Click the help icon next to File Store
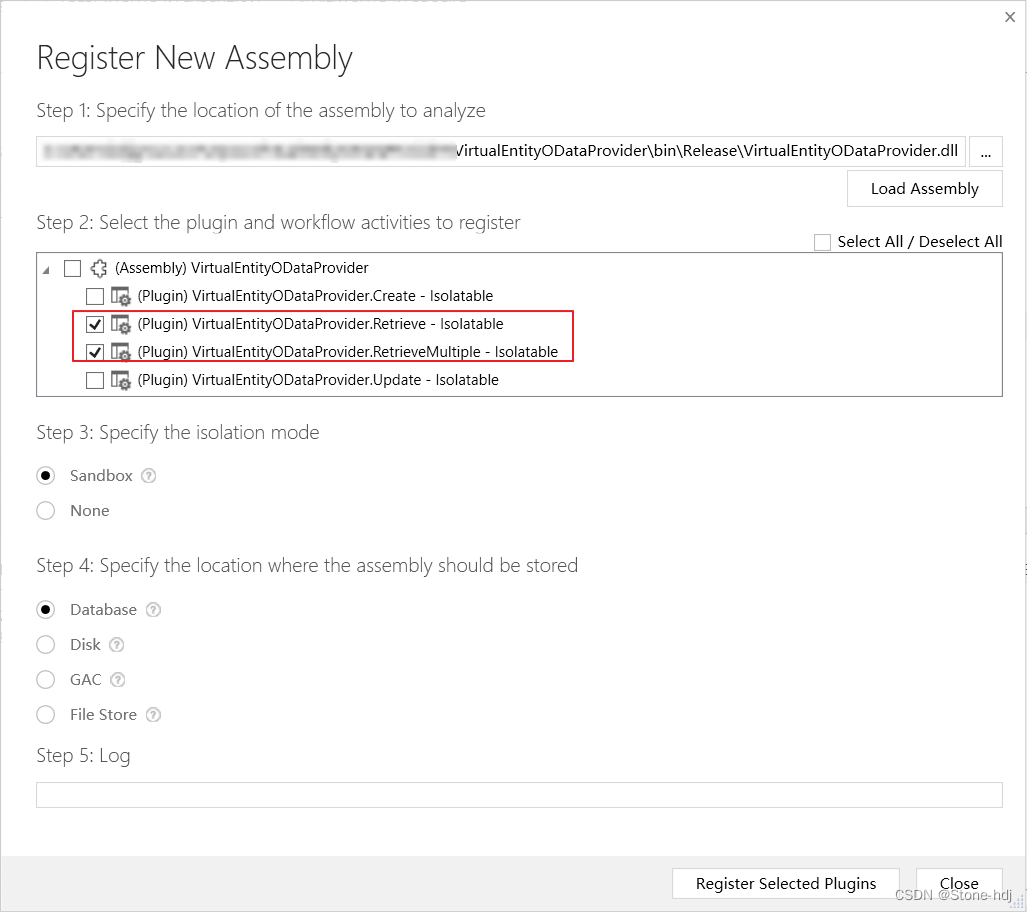1027x912 pixels. click(152, 714)
